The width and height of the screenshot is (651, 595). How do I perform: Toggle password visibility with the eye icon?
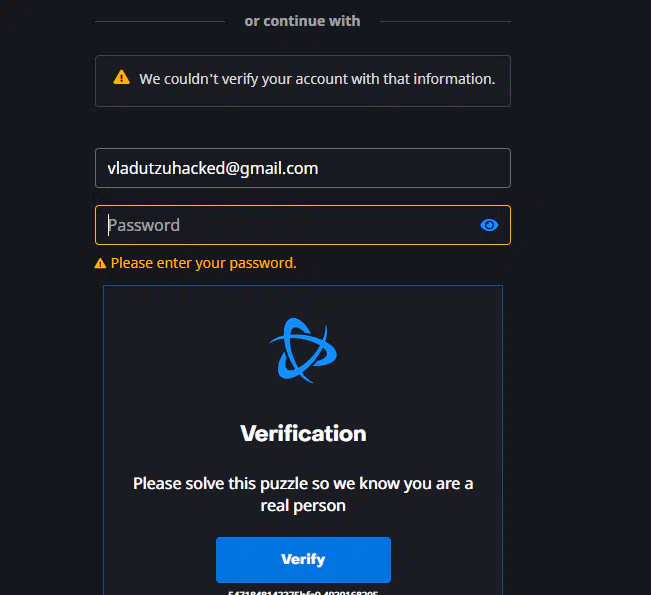point(489,225)
